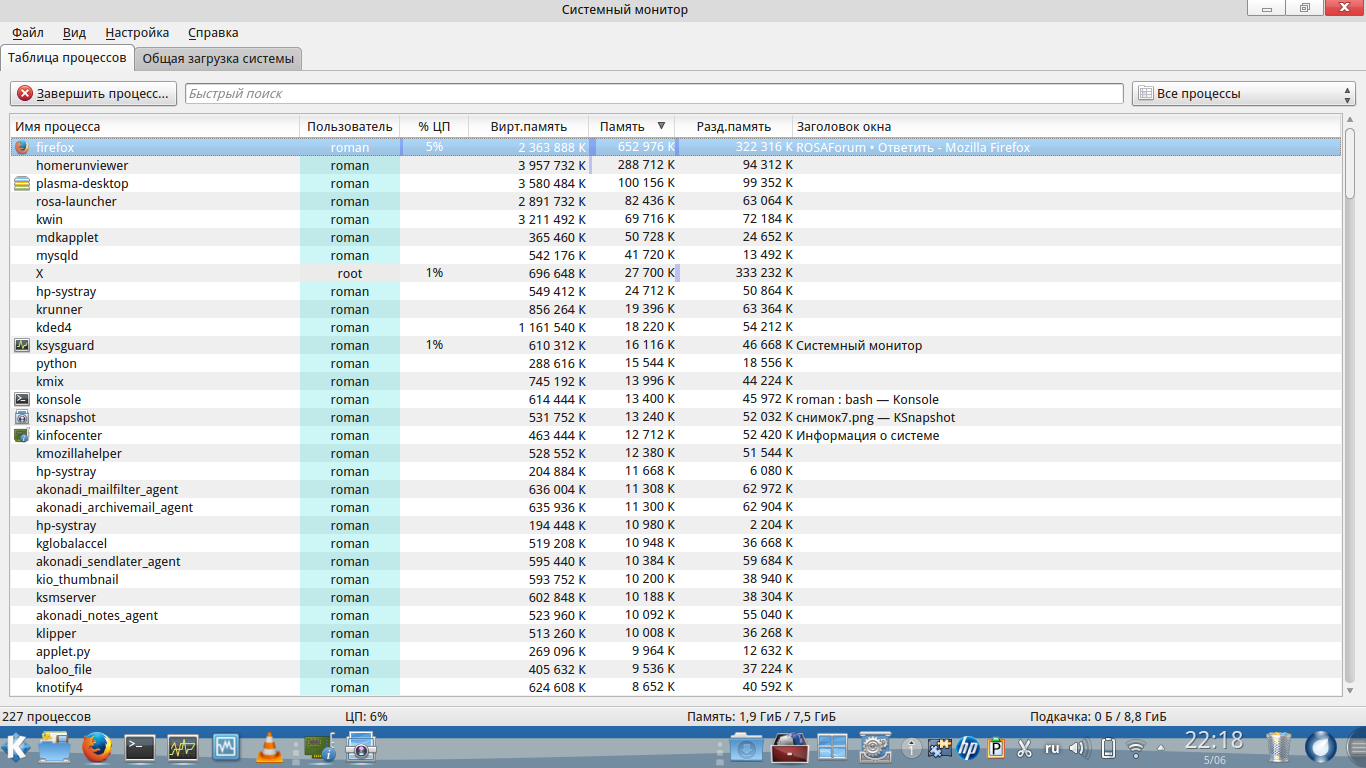Select the kmozillahelper process name
This screenshot has width=1366, height=768.
tap(79, 453)
